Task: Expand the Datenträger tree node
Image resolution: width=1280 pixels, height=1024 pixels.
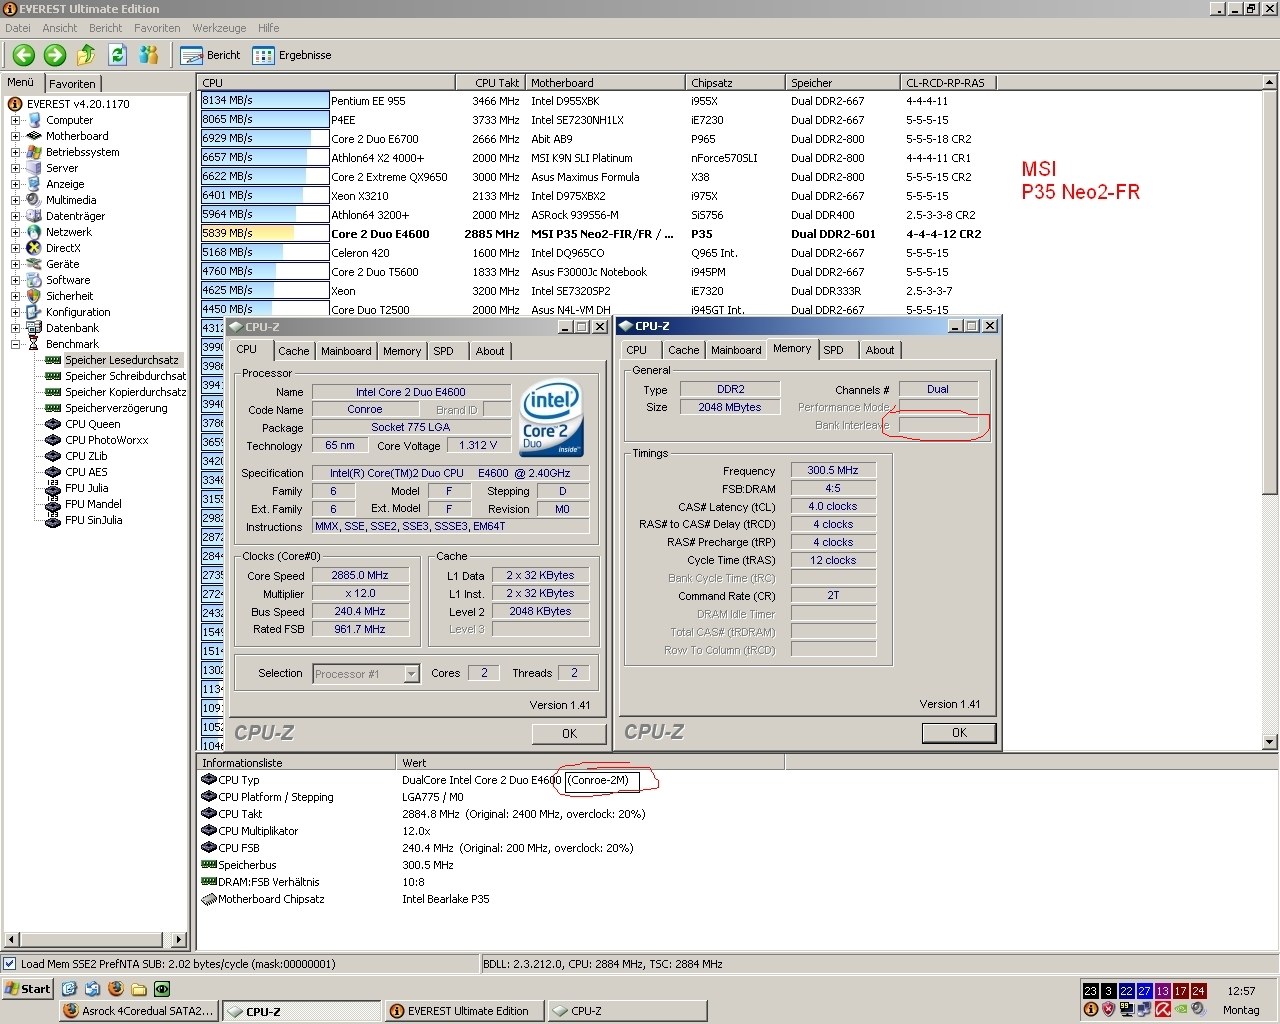Action: (x=15, y=216)
